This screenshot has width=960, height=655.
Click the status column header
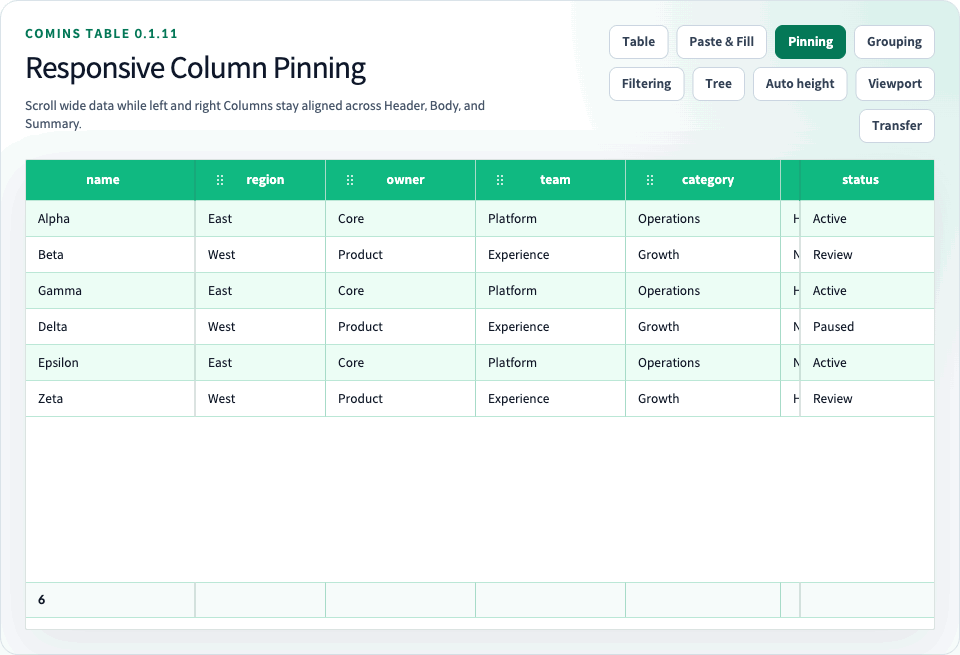coord(867,180)
